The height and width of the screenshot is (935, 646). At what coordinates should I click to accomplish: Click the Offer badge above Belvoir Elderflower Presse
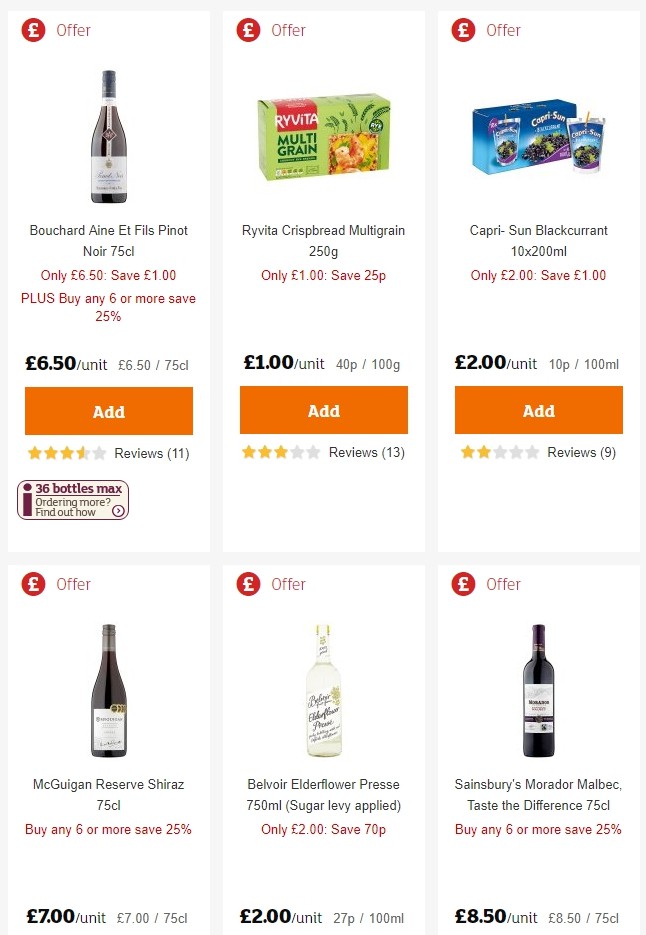click(x=248, y=584)
